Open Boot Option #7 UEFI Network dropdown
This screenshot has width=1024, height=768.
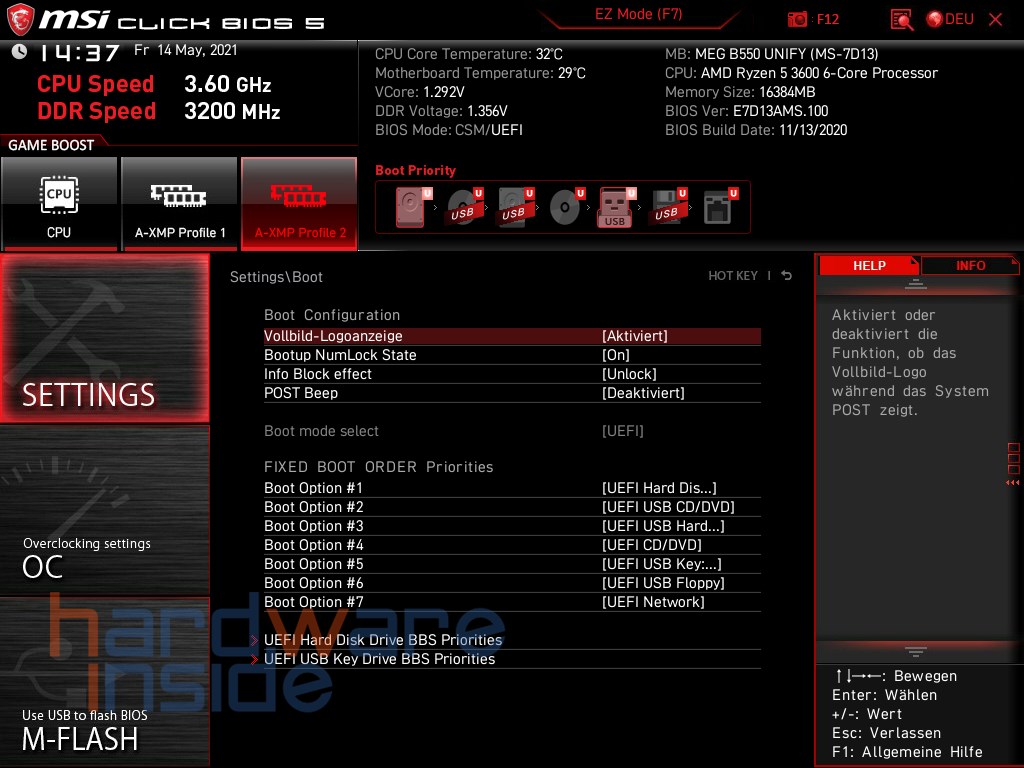pyautogui.click(x=512, y=601)
